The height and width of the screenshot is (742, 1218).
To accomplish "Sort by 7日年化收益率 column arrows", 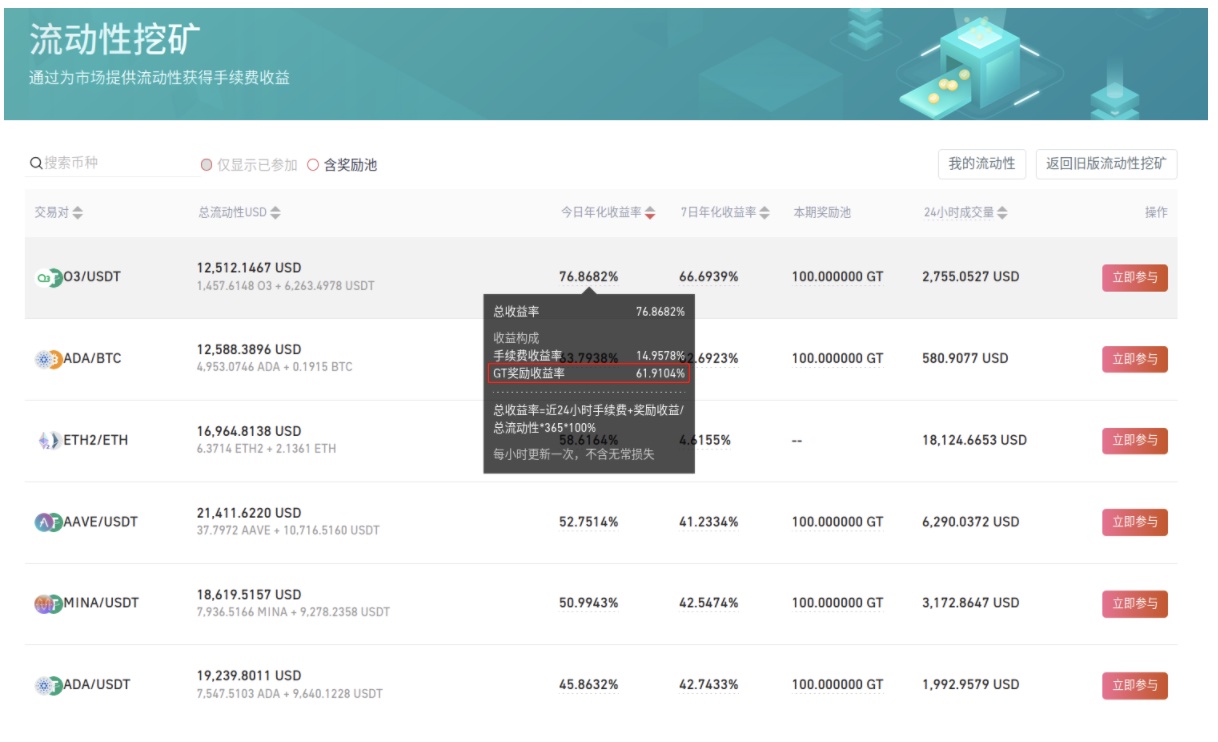I will coord(764,213).
